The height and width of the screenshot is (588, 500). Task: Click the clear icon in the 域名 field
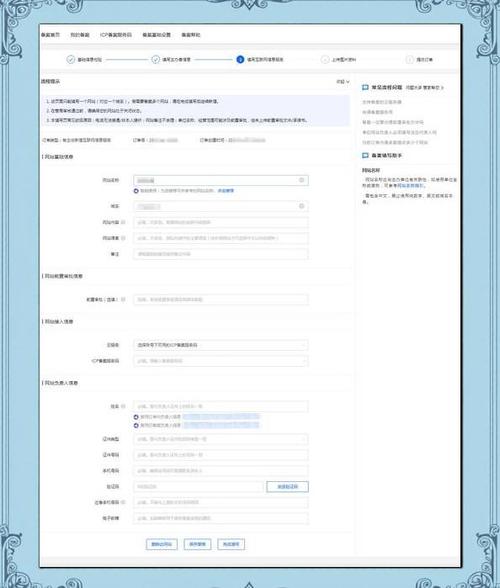click(301, 206)
